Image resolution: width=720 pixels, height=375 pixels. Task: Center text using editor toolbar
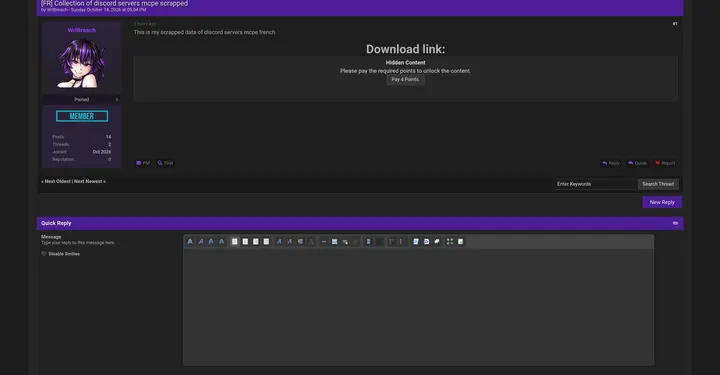pos(245,241)
